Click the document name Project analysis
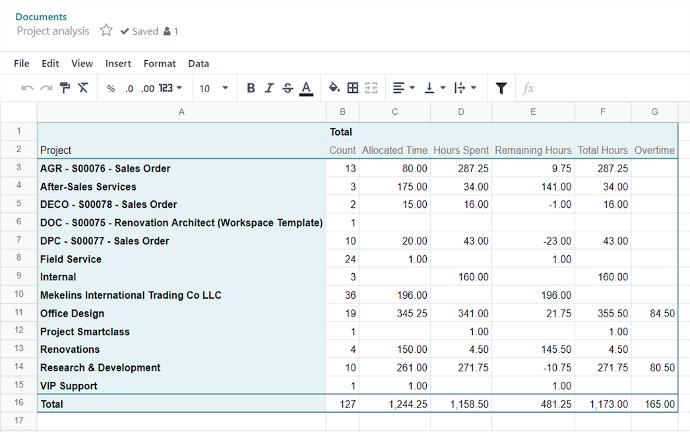Viewport: 690px width, 432px height. (53, 31)
